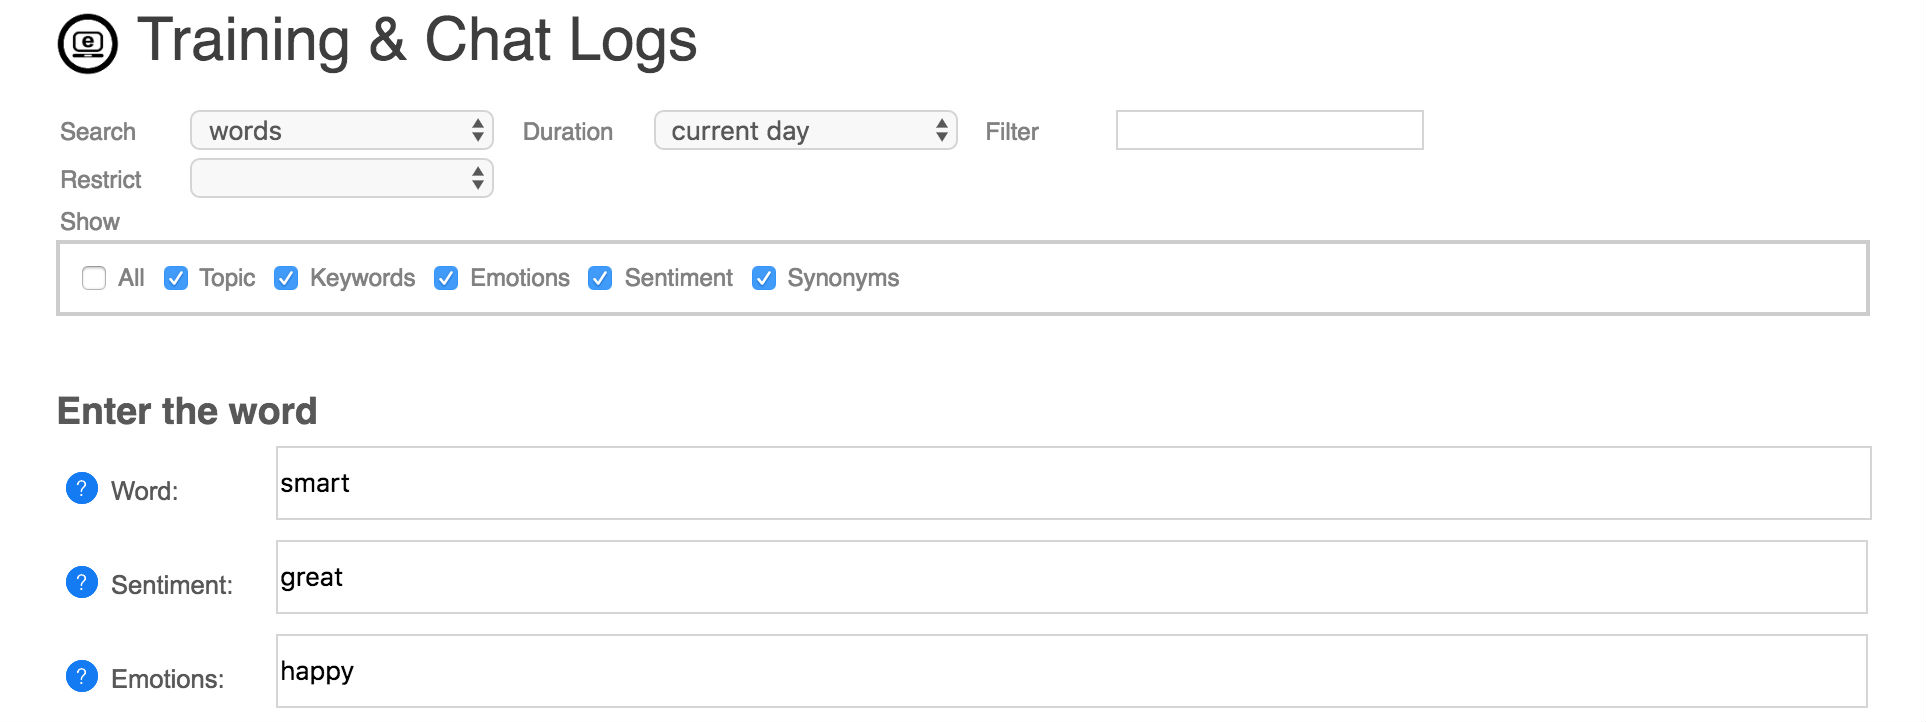Toggle the Keywords checkbox off
The height and width of the screenshot is (722, 1926).
pyautogui.click(x=286, y=278)
